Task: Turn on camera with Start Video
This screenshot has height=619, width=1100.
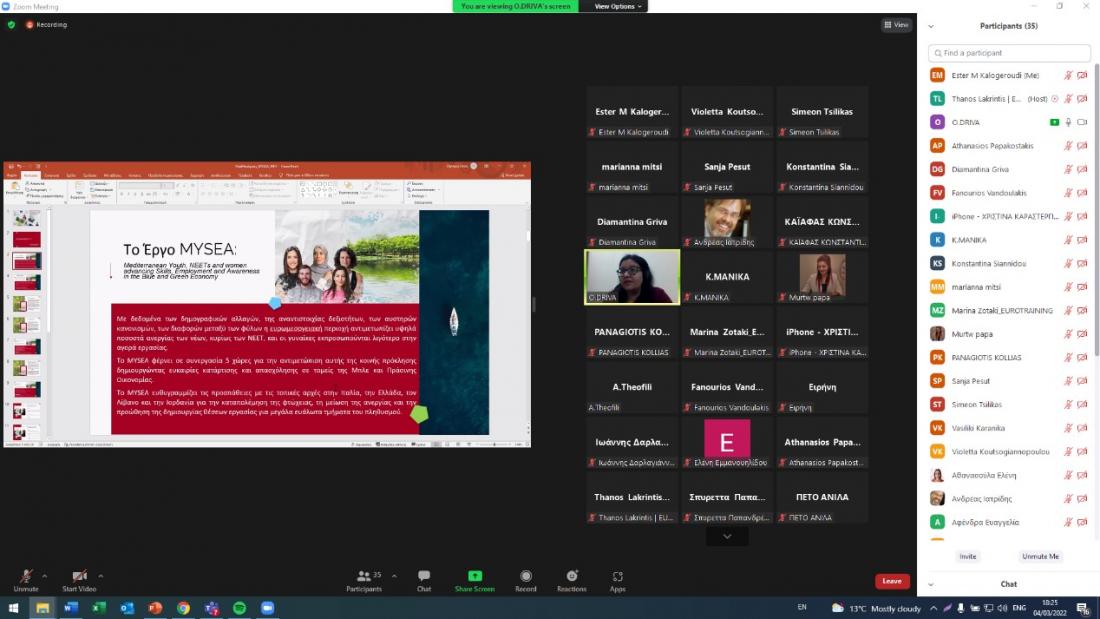Action: tap(78, 577)
